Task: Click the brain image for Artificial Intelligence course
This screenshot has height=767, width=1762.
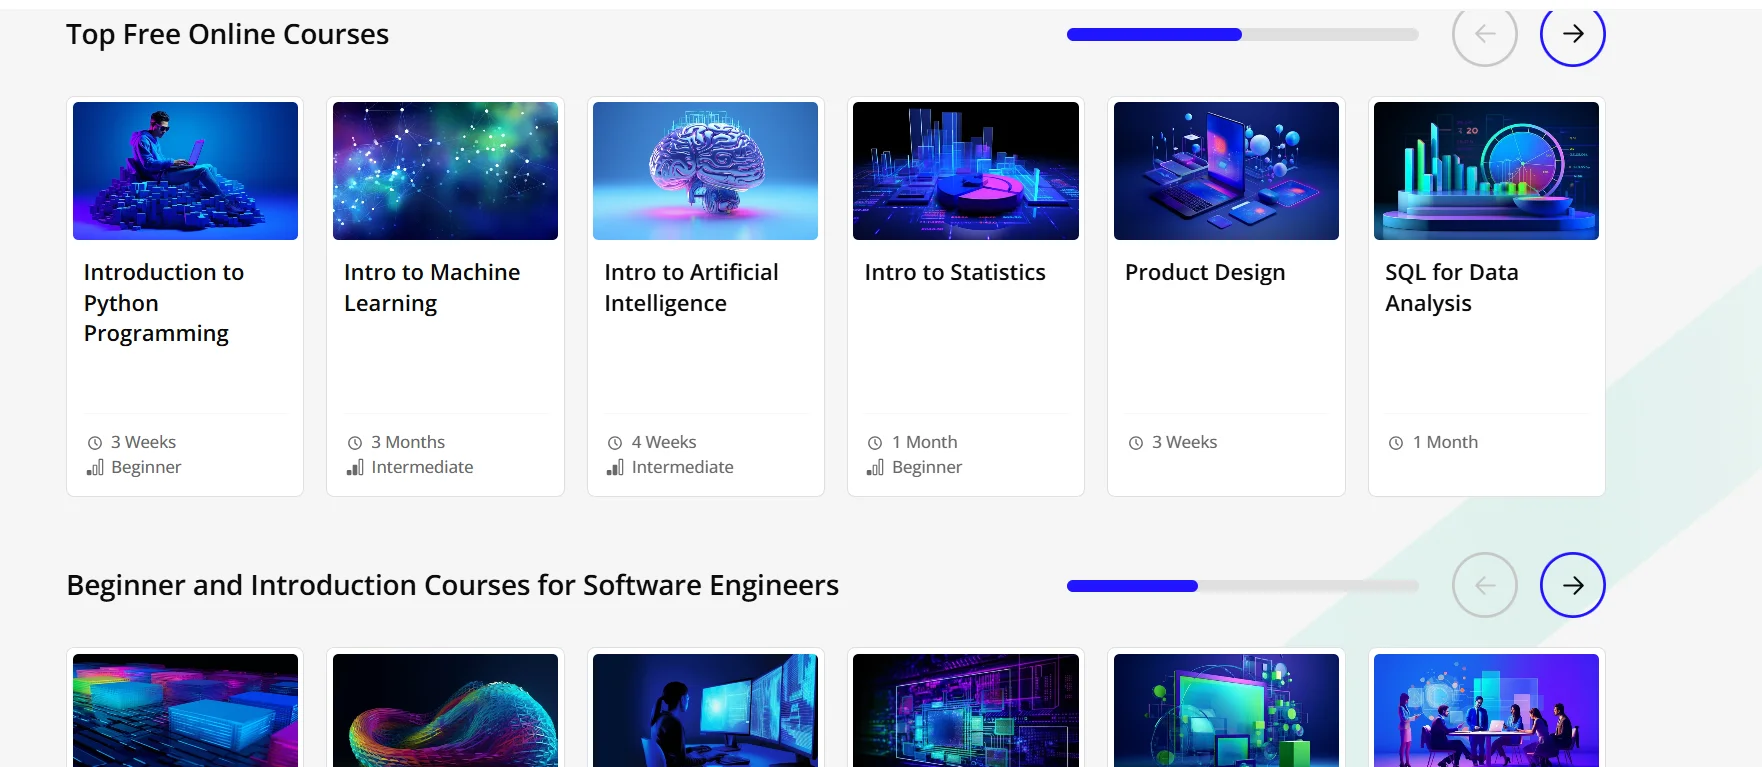Action: click(705, 171)
